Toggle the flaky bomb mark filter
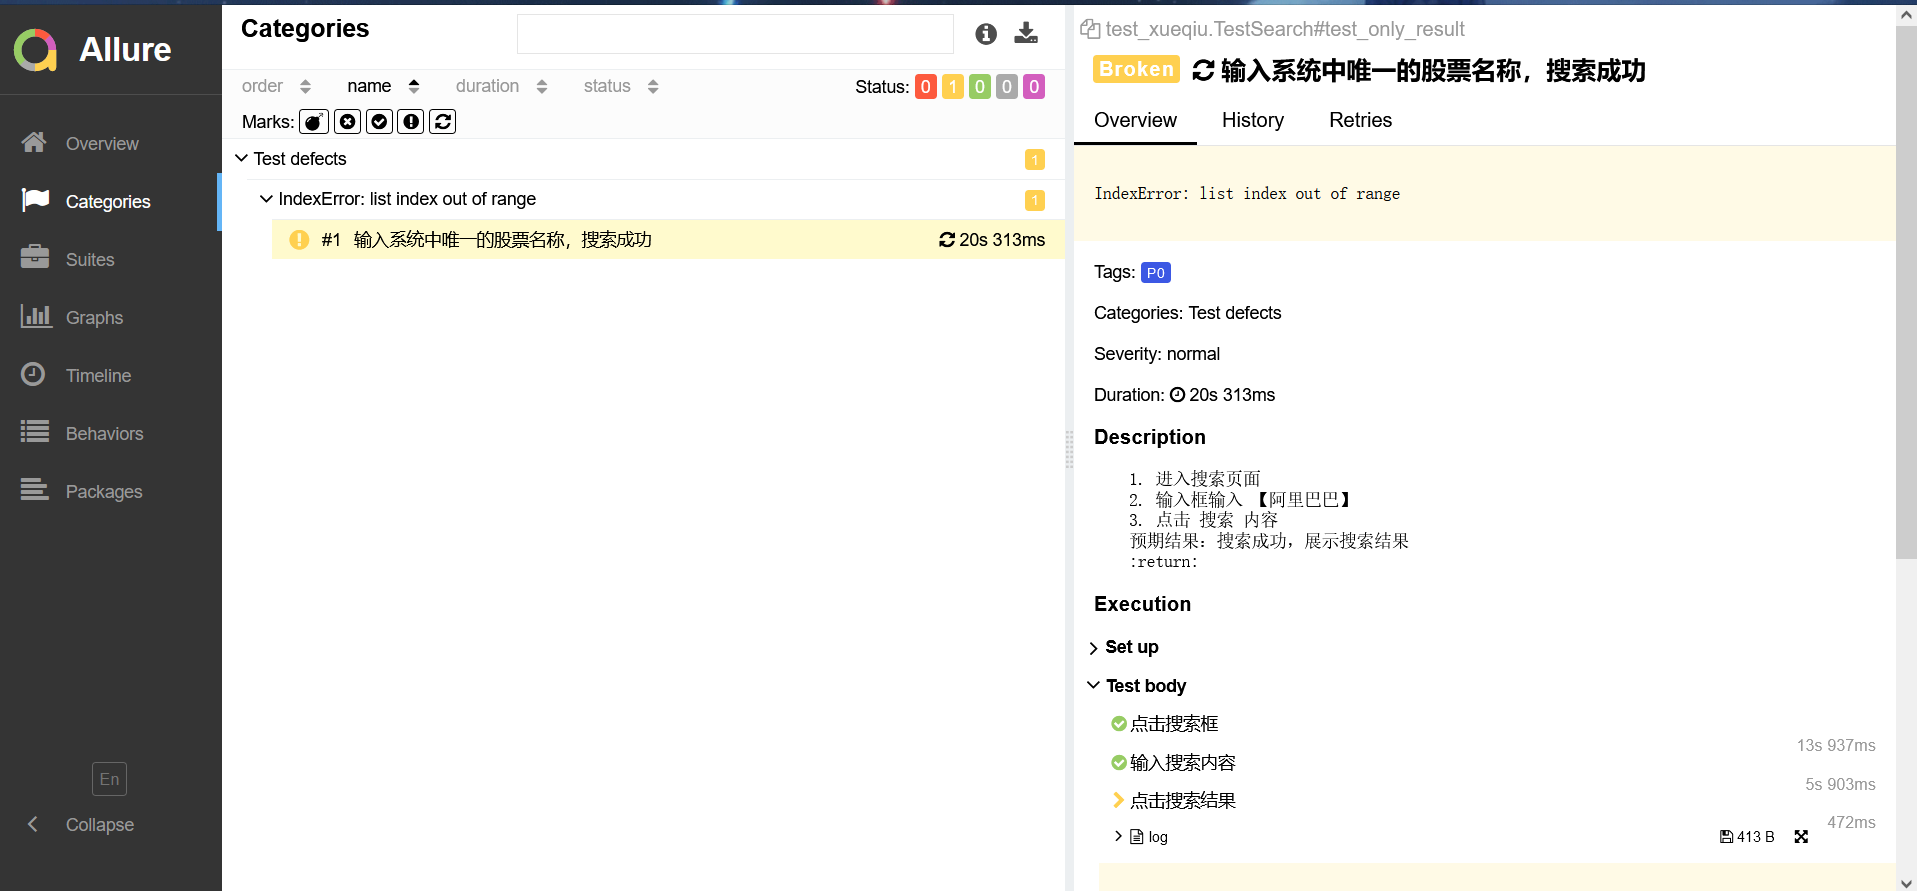This screenshot has width=1917, height=891. 314,122
